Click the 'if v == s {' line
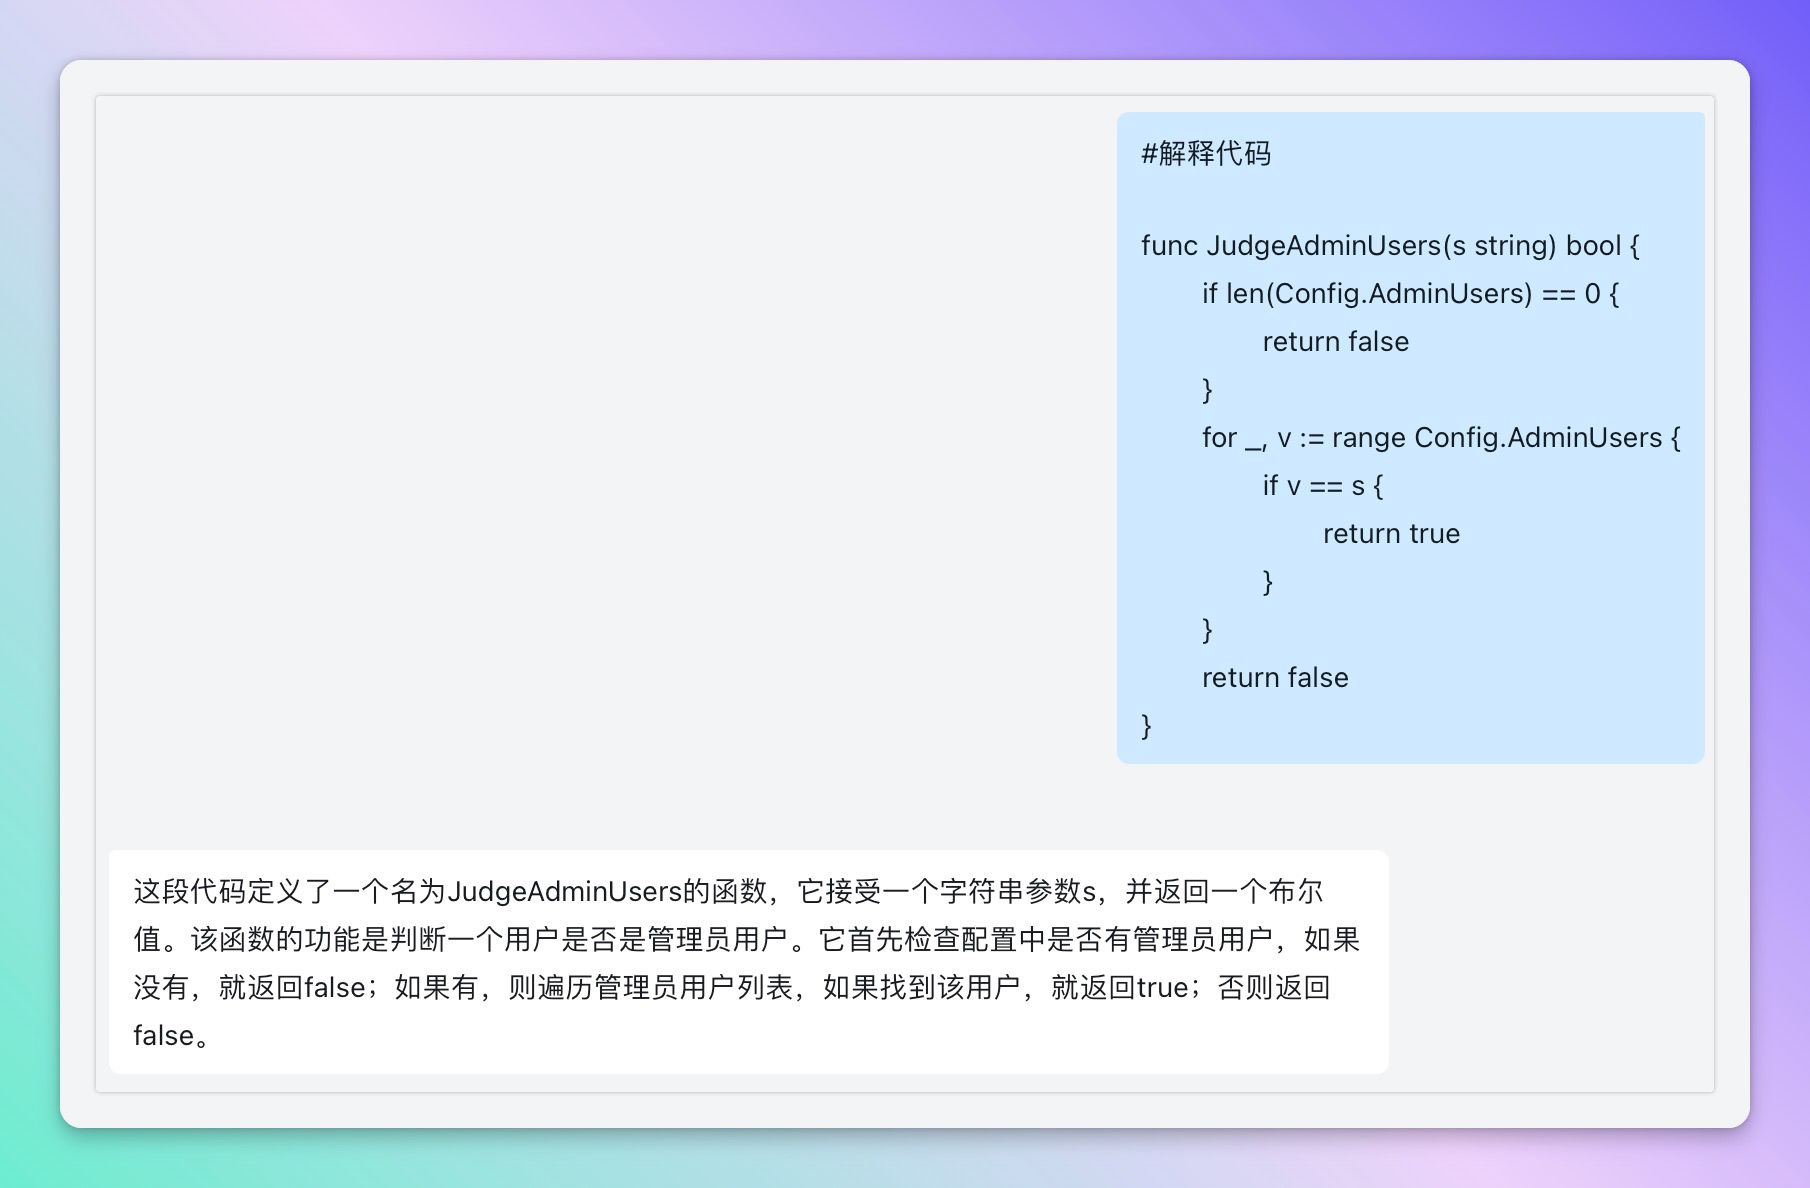Image resolution: width=1810 pixels, height=1188 pixels. point(1322,486)
